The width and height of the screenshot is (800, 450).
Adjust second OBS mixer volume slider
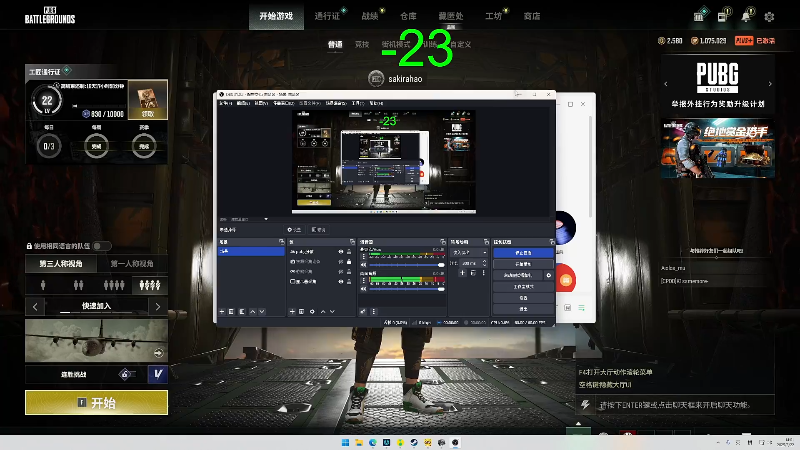407,289
